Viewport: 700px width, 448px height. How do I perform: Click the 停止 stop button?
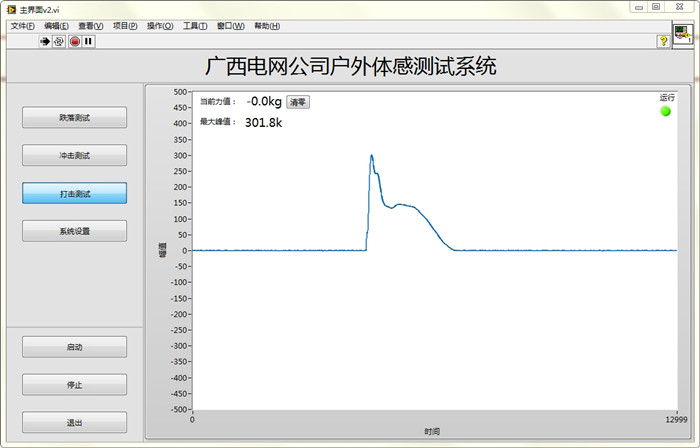[x=75, y=384]
